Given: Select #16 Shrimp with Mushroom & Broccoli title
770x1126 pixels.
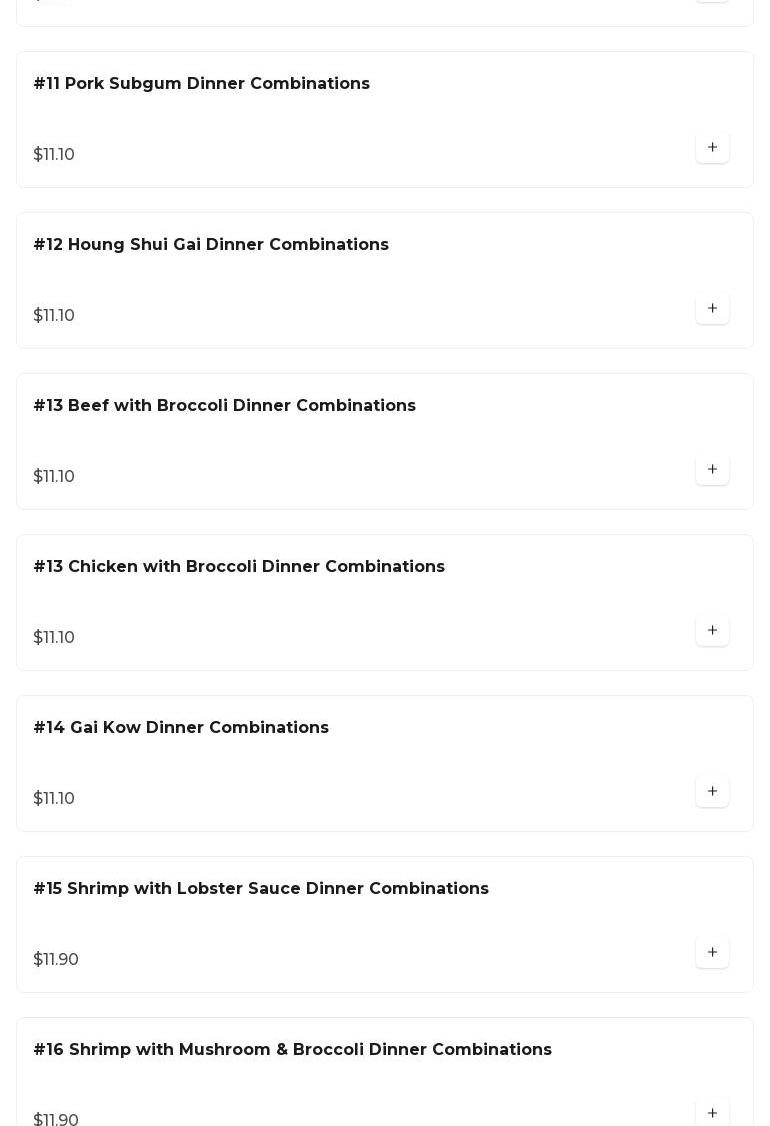Looking at the screenshot, I should pos(292,1050).
